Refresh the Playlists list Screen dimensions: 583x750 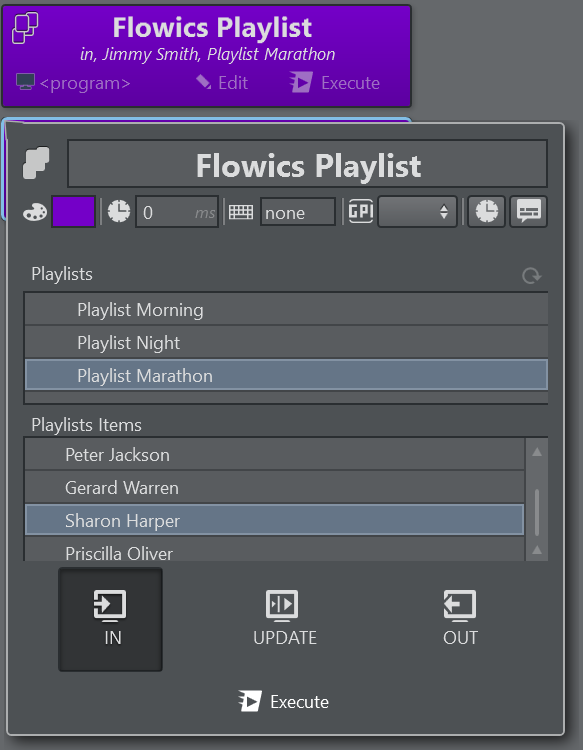pyautogui.click(x=531, y=276)
